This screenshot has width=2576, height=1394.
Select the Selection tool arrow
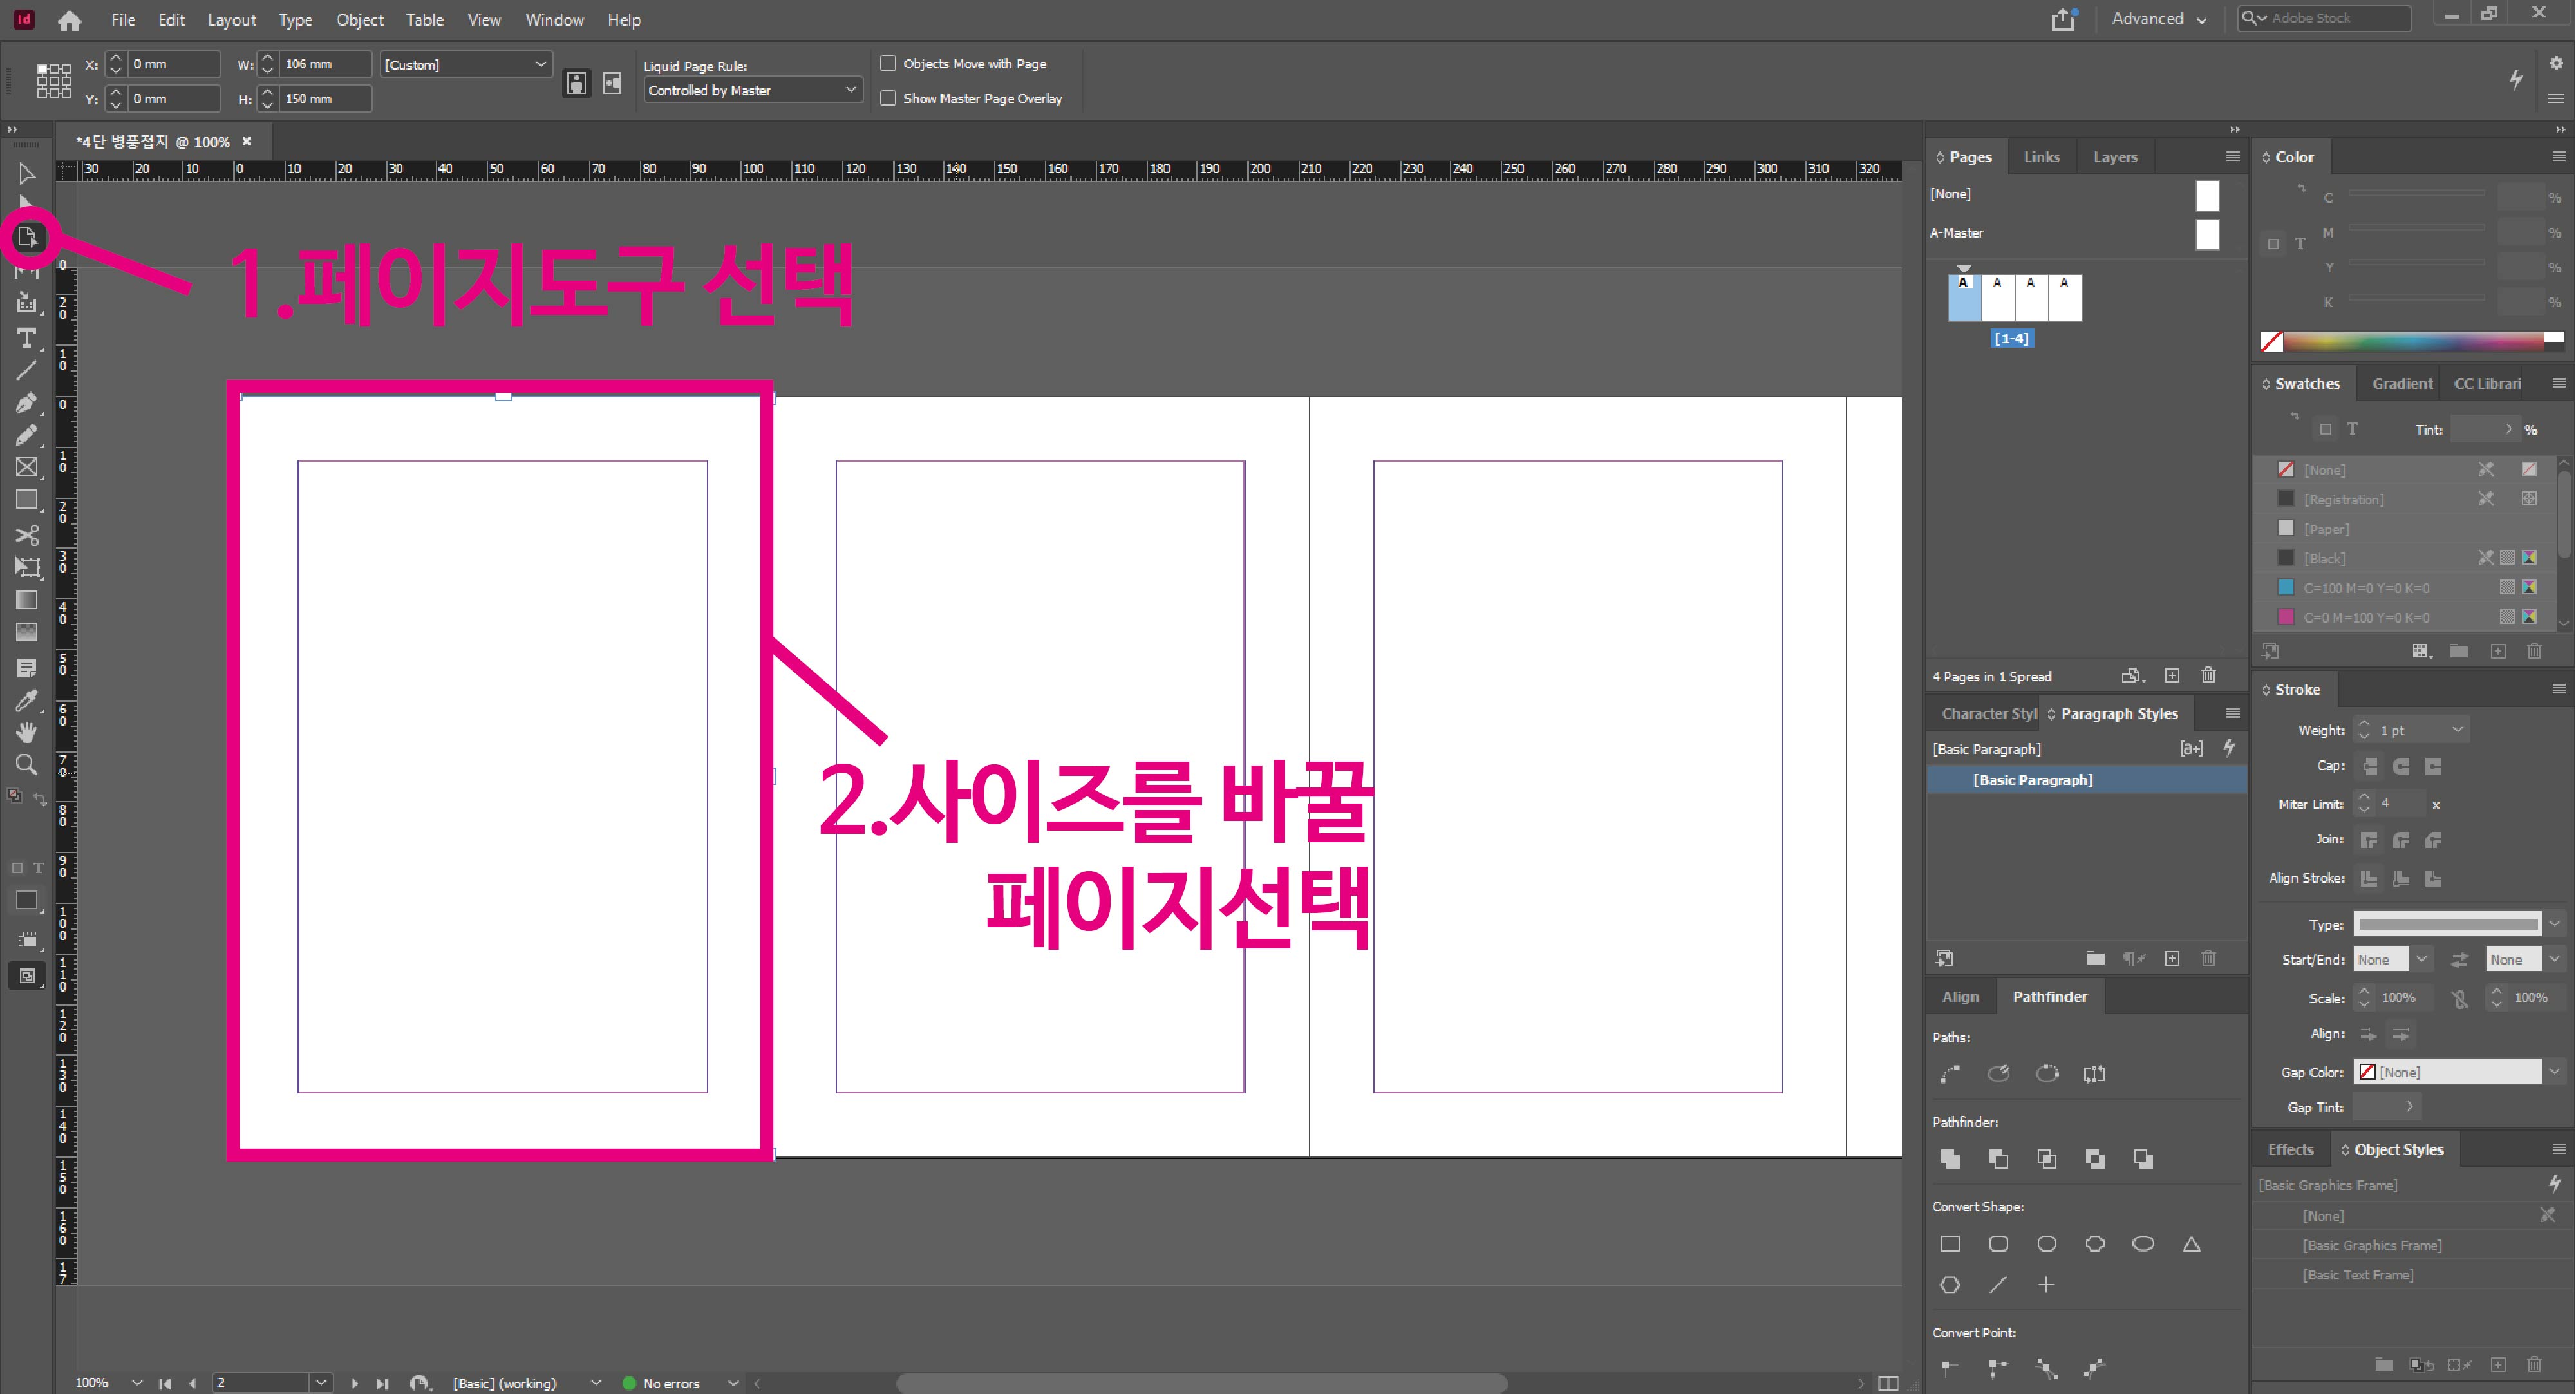pos(27,173)
